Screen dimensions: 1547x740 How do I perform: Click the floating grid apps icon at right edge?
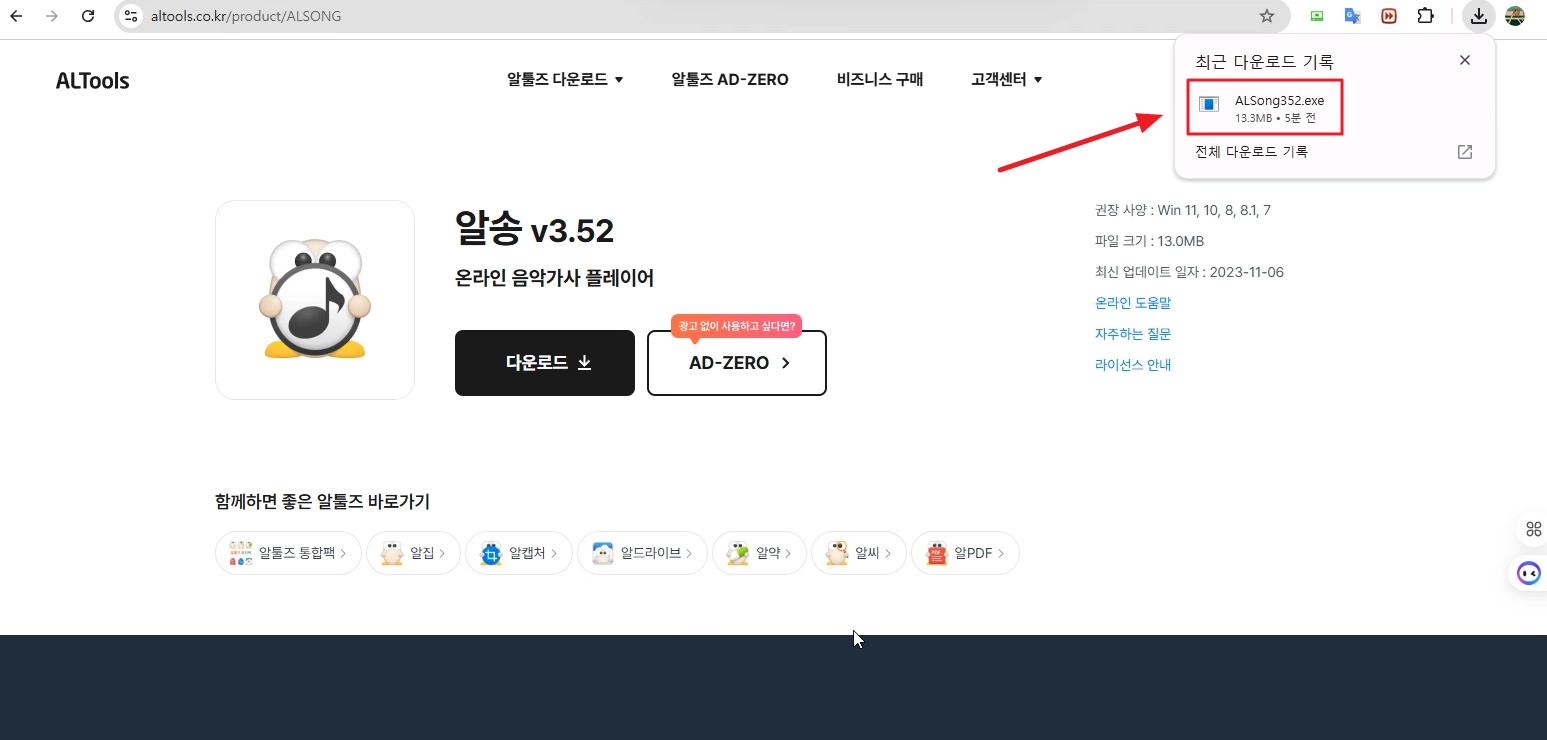point(1533,529)
